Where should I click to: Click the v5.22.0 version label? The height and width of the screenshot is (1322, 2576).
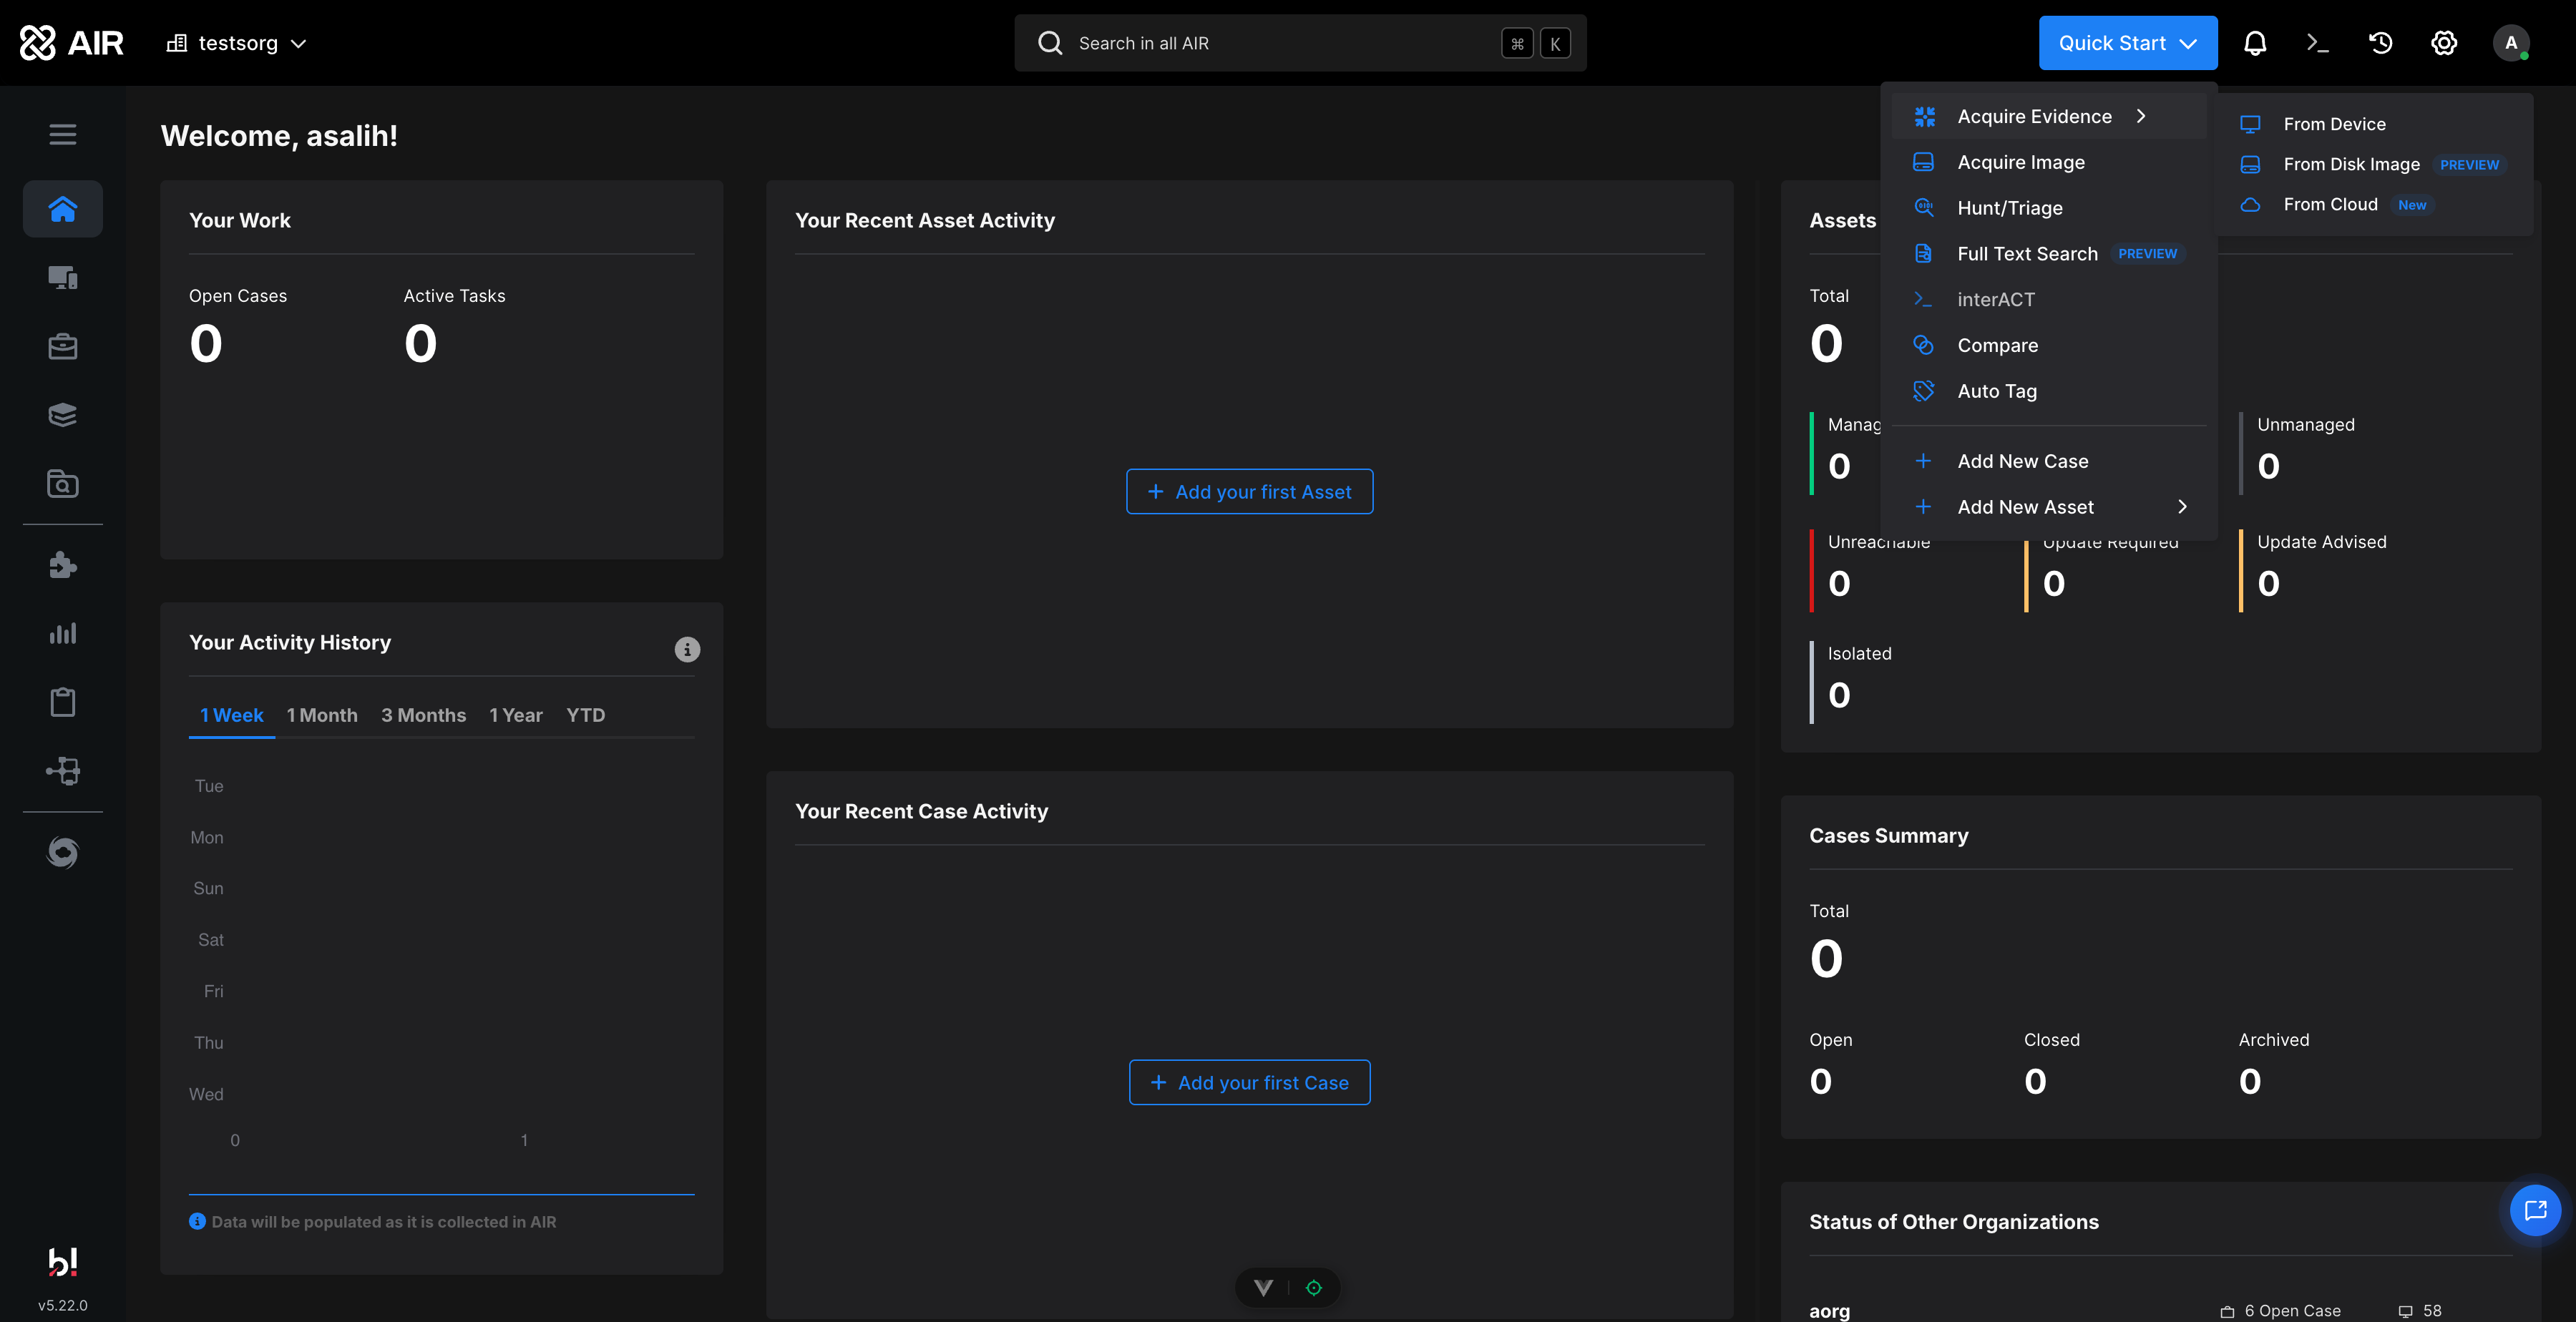pyautogui.click(x=63, y=1305)
